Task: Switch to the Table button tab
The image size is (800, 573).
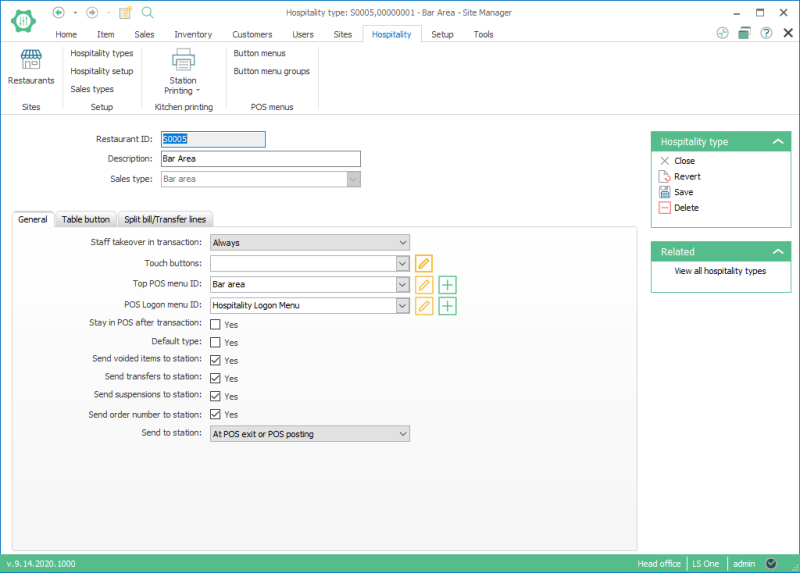Action: pyautogui.click(x=86, y=219)
